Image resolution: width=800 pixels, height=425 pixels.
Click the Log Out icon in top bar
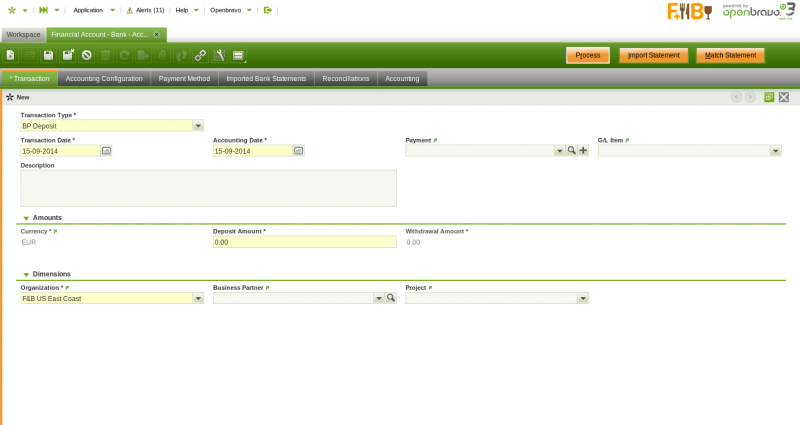coord(267,9)
